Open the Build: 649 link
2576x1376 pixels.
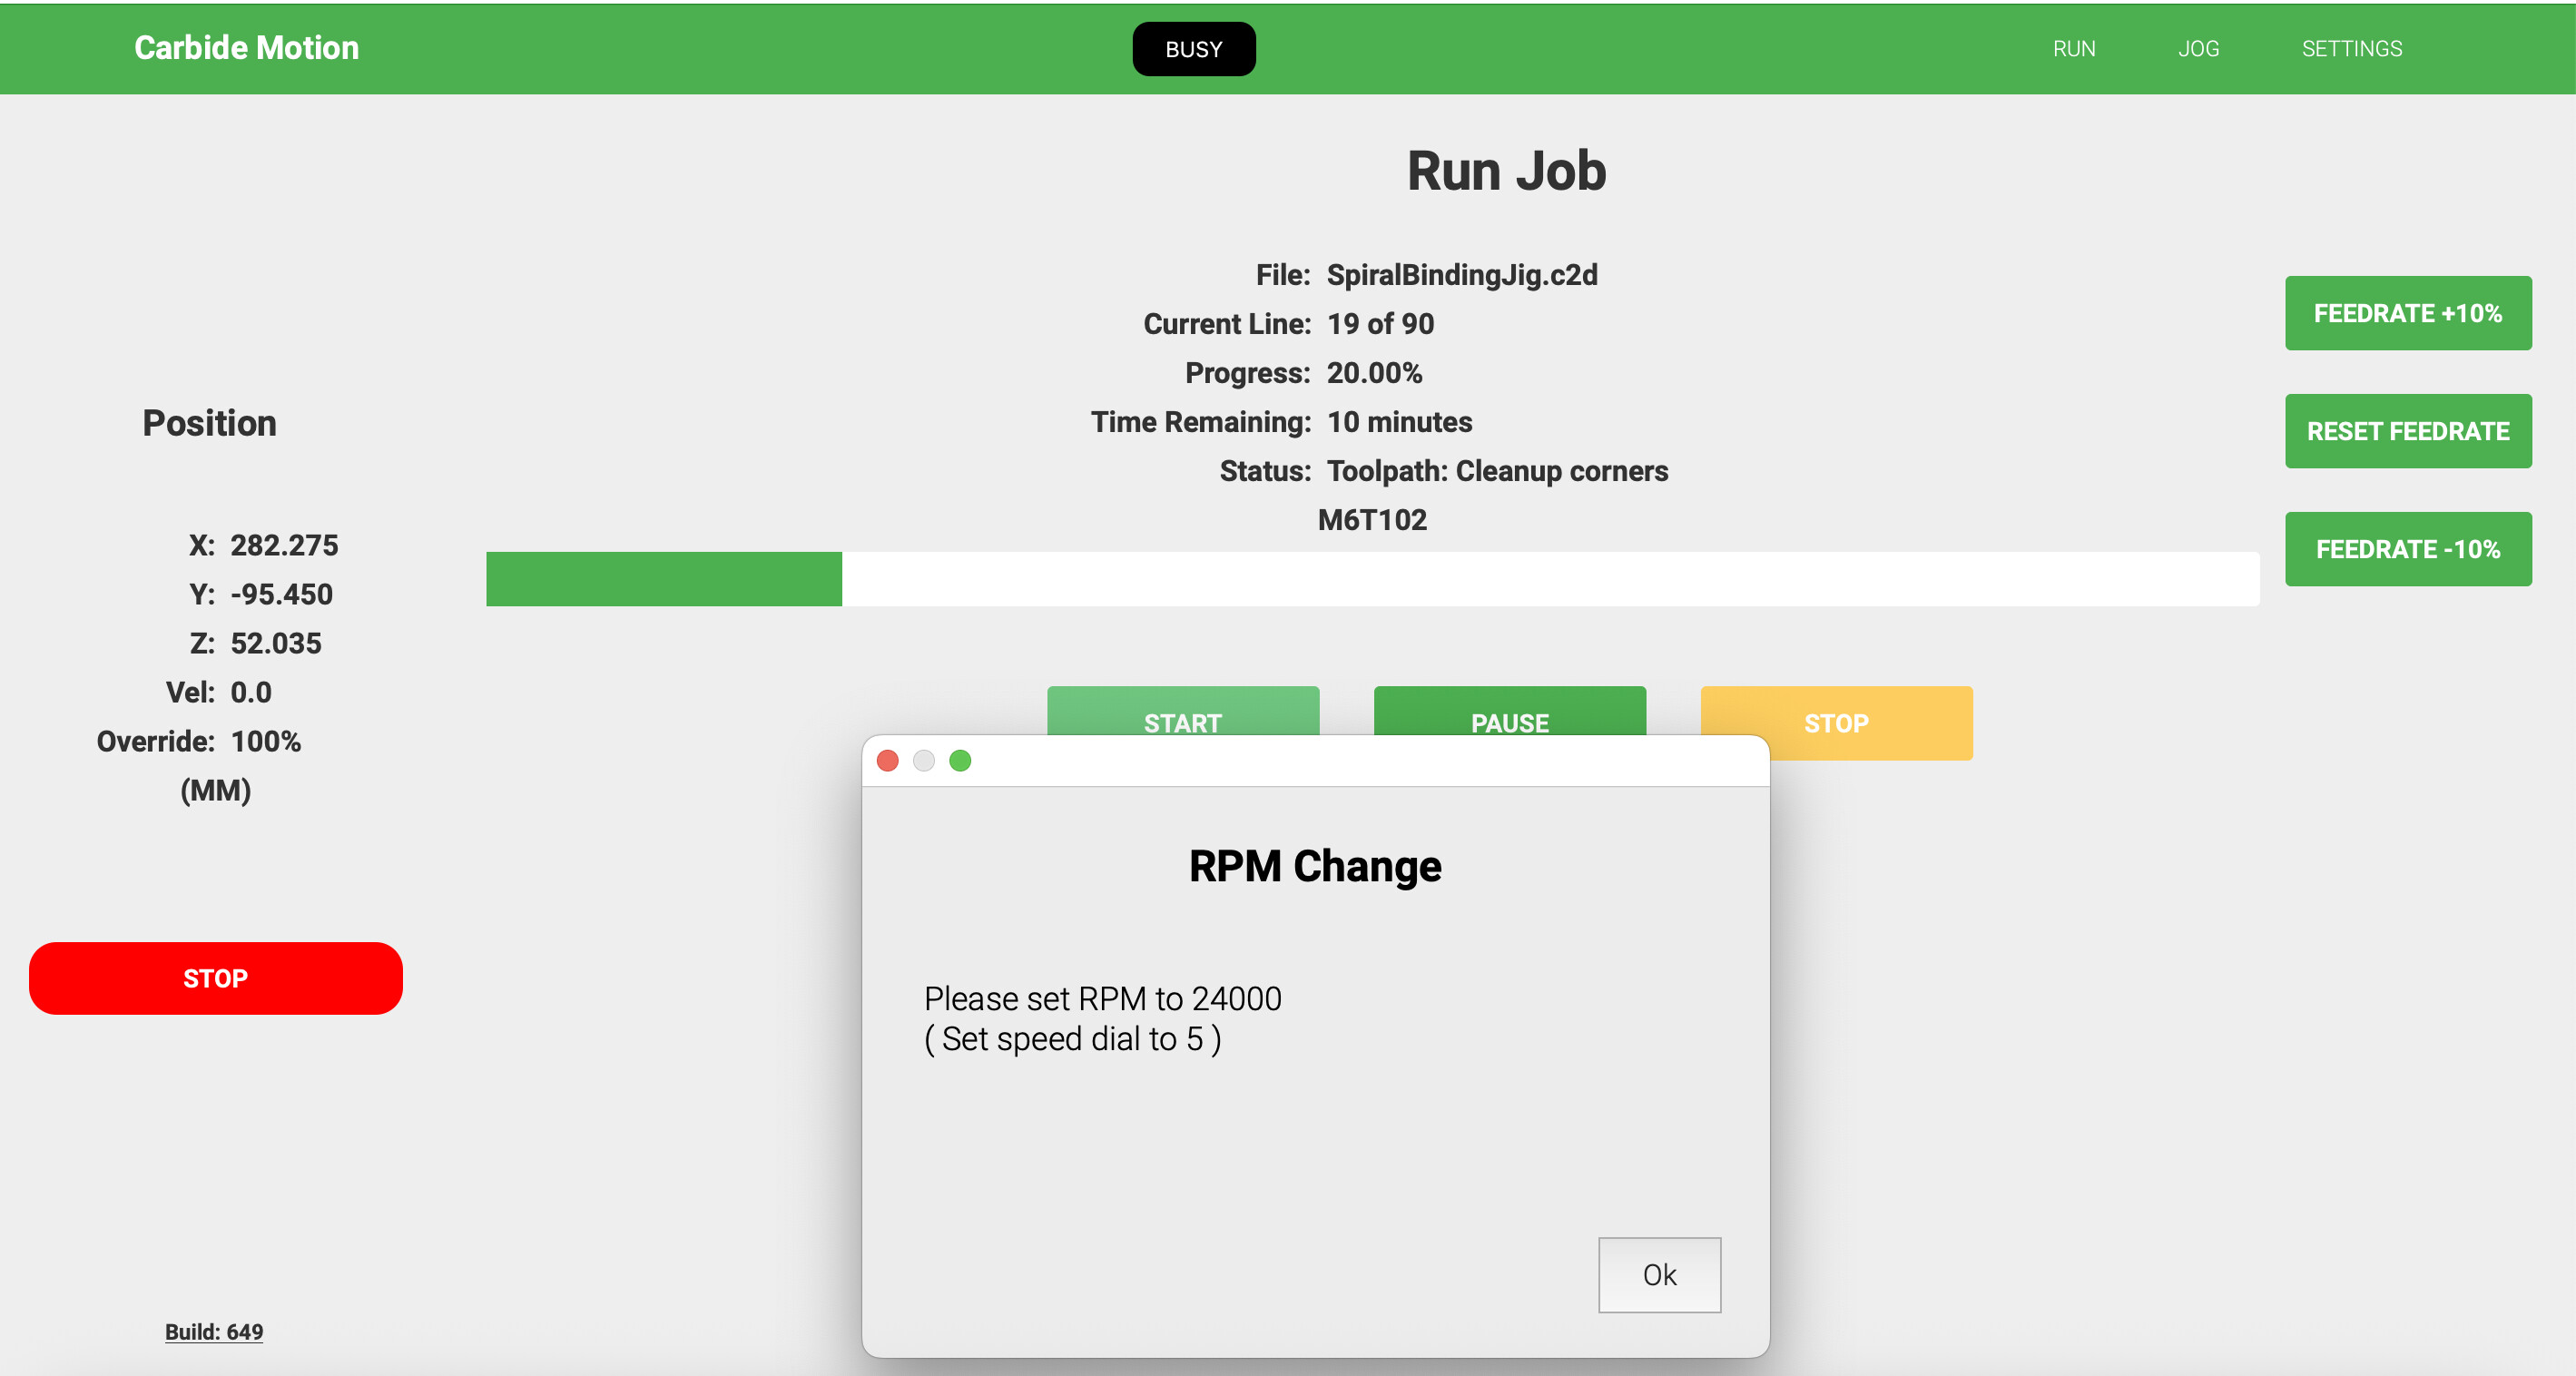214,1332
